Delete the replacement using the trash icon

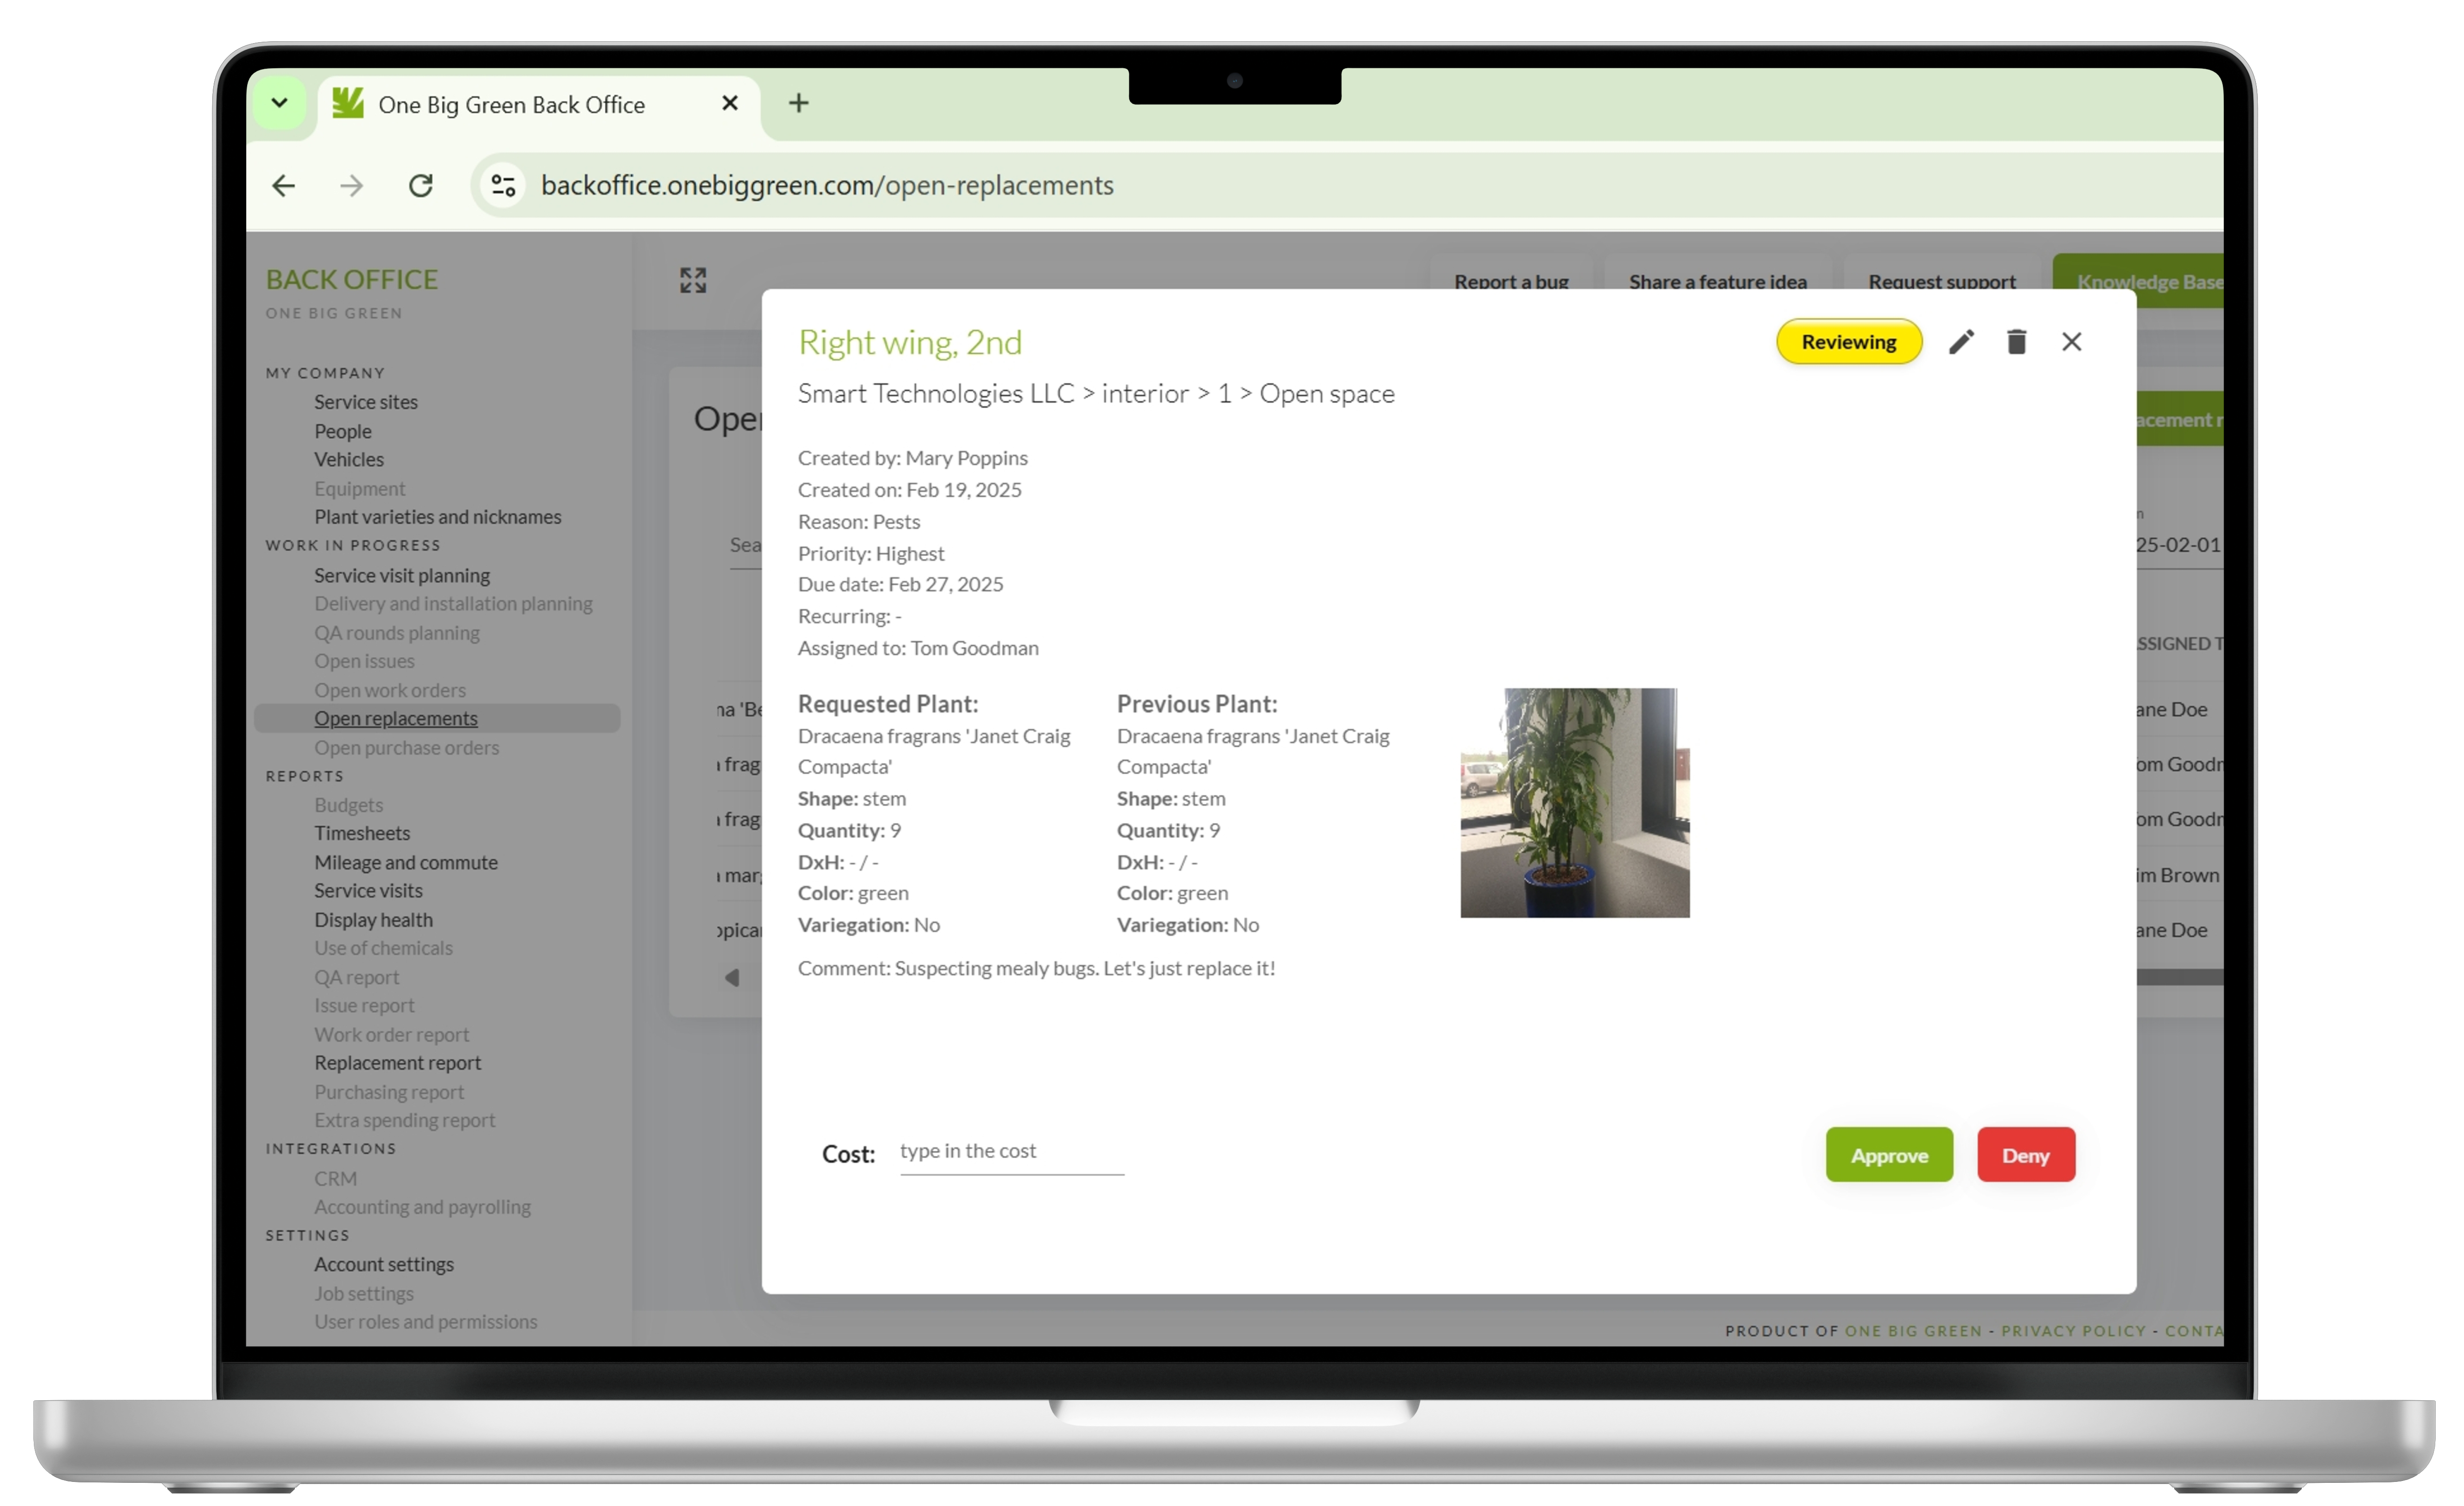[x=2016, y=342]
